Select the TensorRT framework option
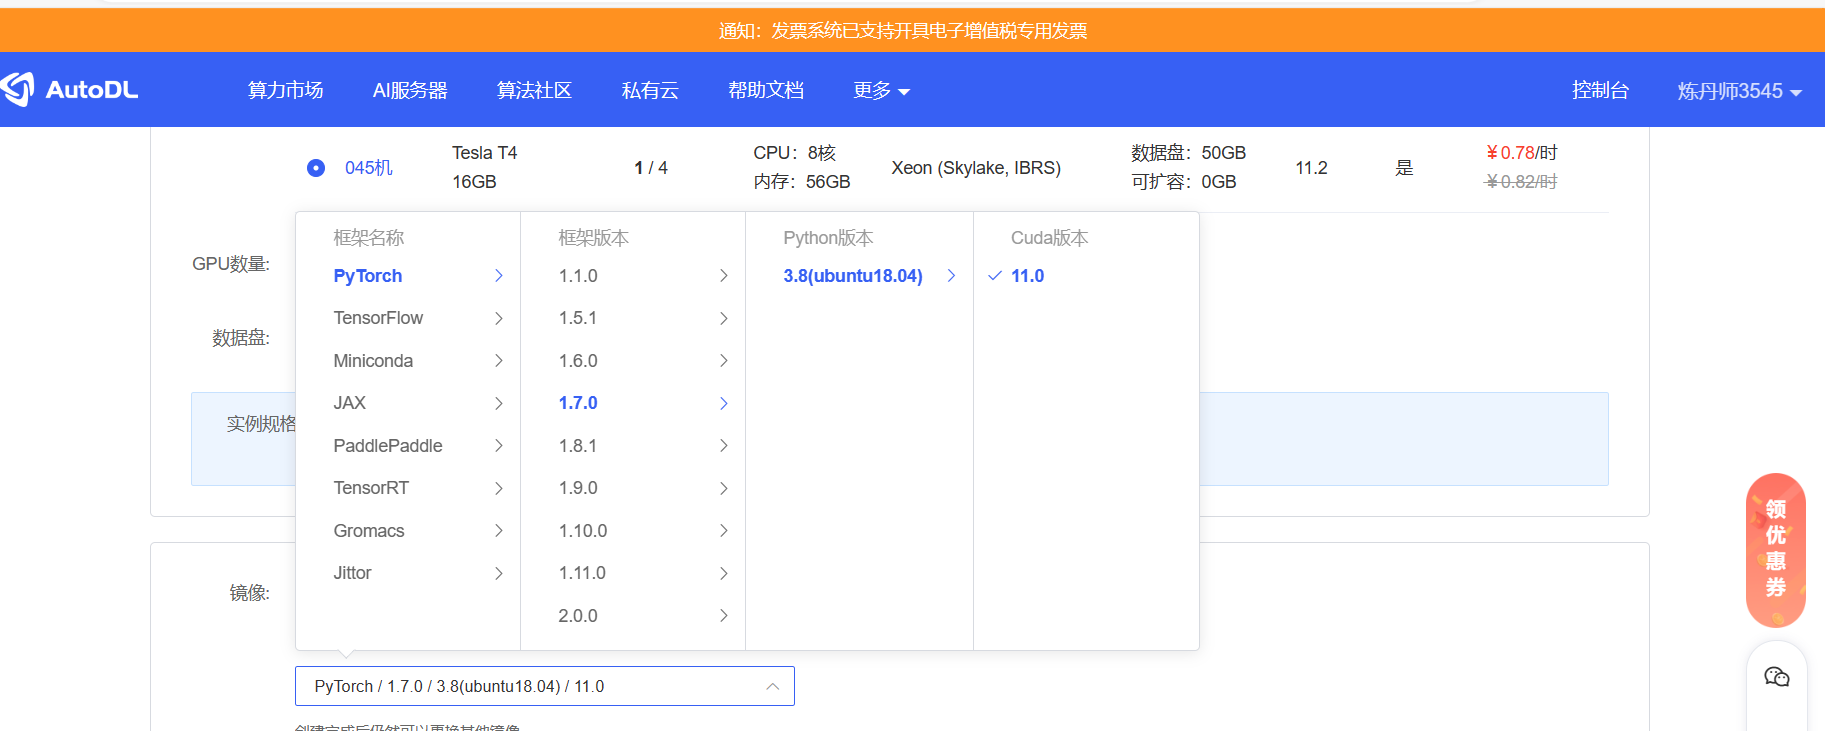Viewport: 1825px width, 731px height. point(408,488)
